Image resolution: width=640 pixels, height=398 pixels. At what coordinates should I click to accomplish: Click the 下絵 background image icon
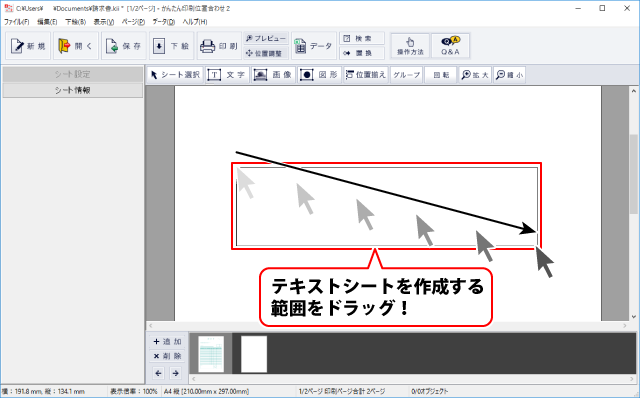[171, 46]
